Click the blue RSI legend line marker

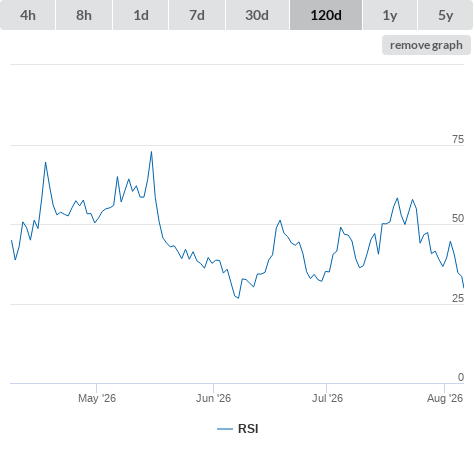225,429
